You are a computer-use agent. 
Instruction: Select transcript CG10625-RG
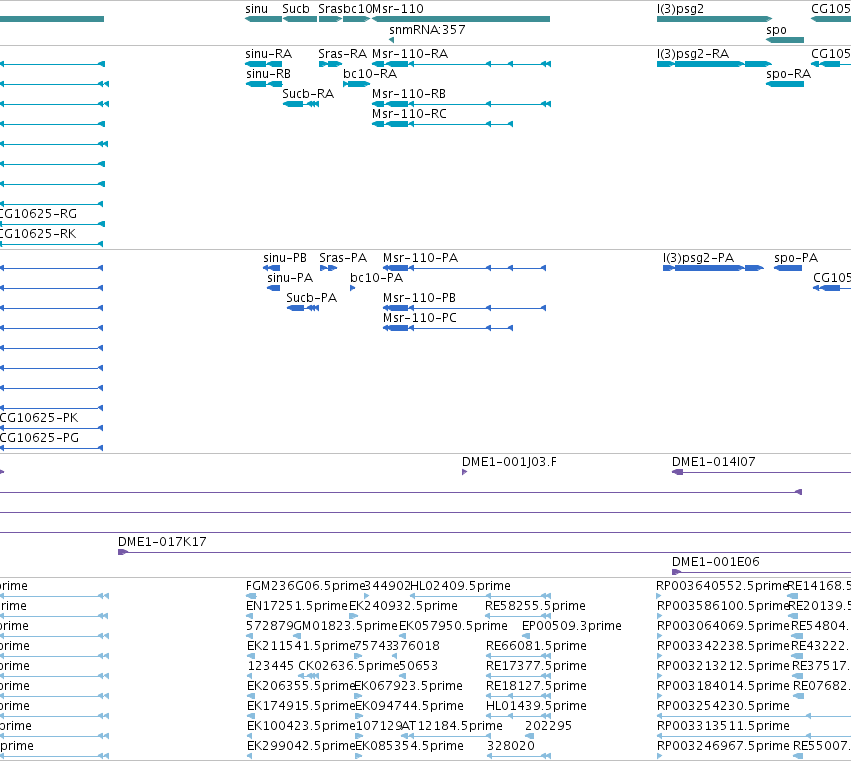pyautogui.click(x=38, y=214)
